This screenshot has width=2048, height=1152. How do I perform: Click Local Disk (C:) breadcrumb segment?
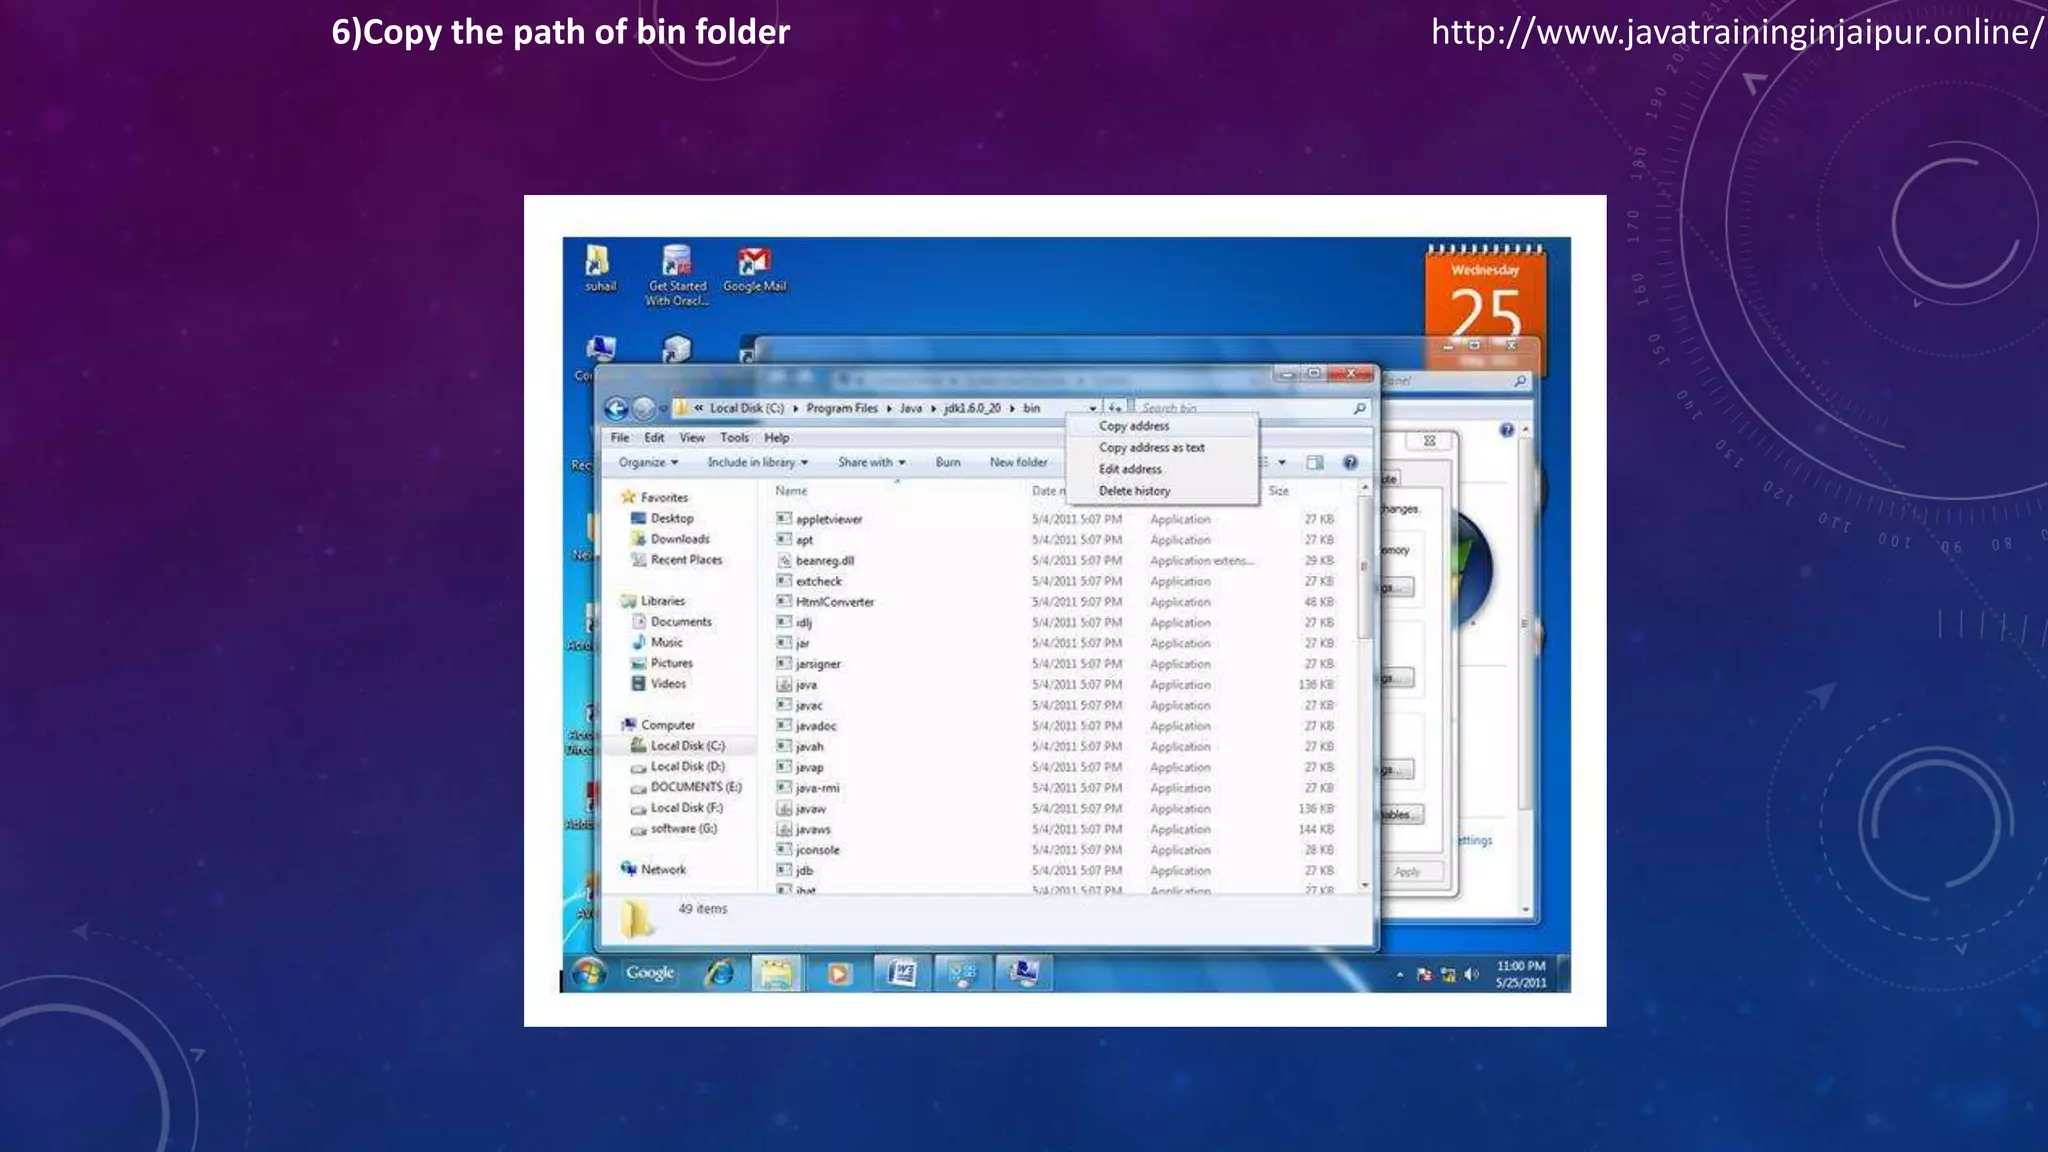point(746,408)
